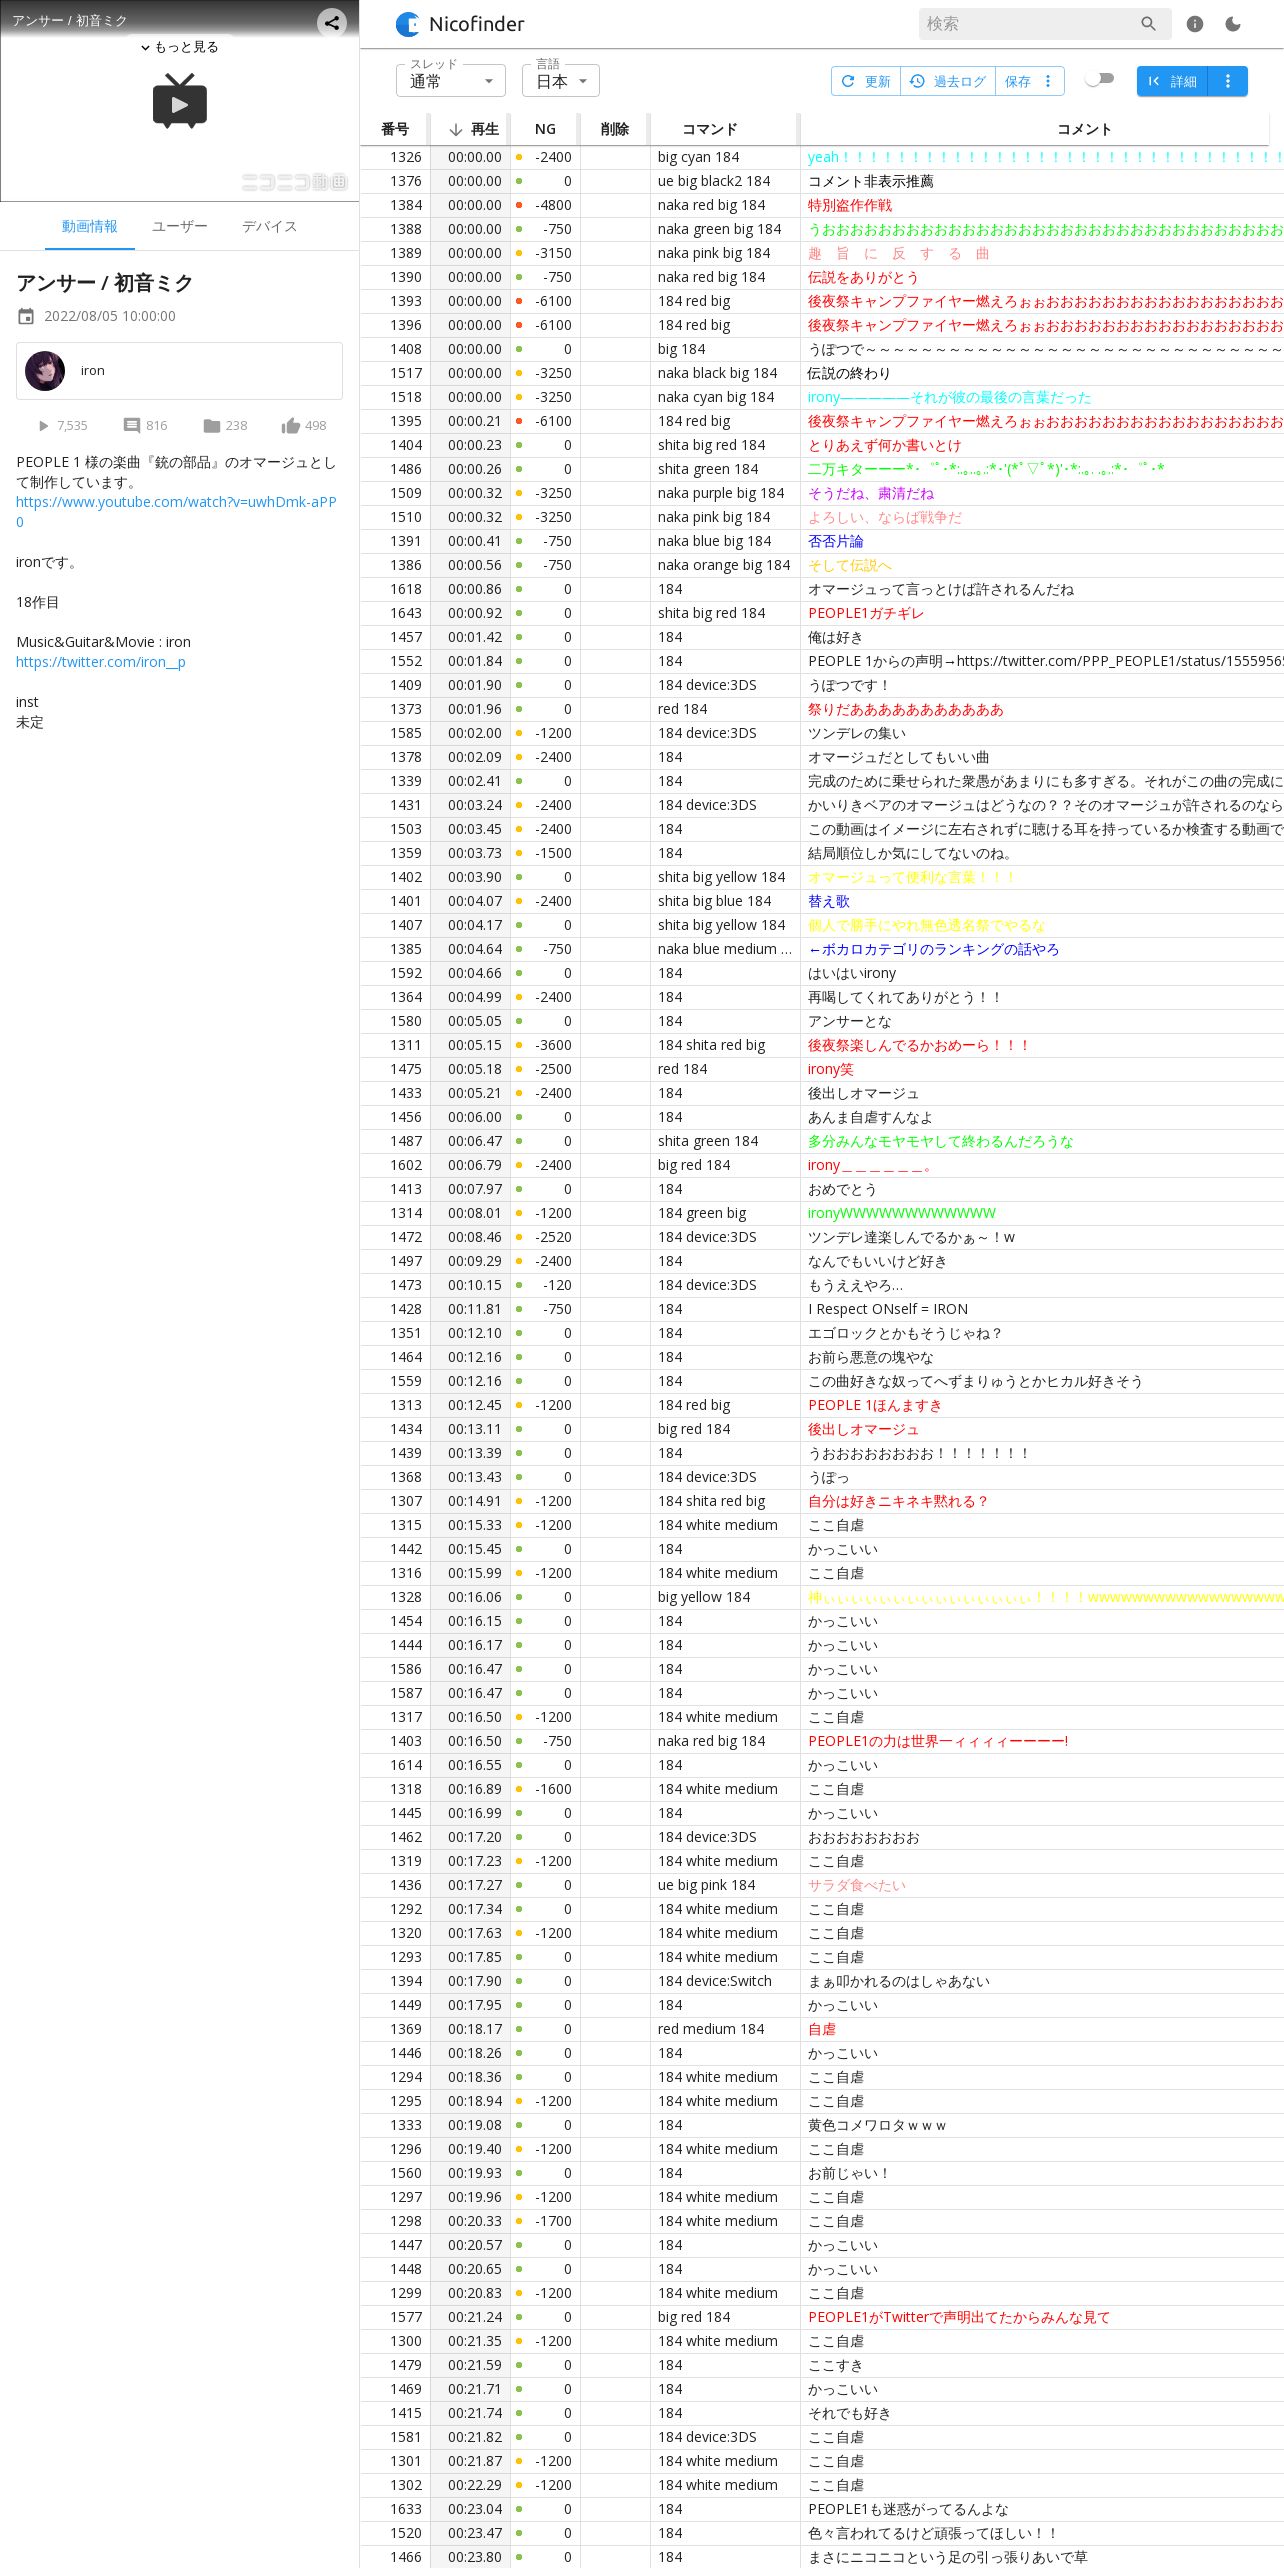Click green NG dot in row 1376
The image size is (1284, 2568).
click(x=519, y=181)
